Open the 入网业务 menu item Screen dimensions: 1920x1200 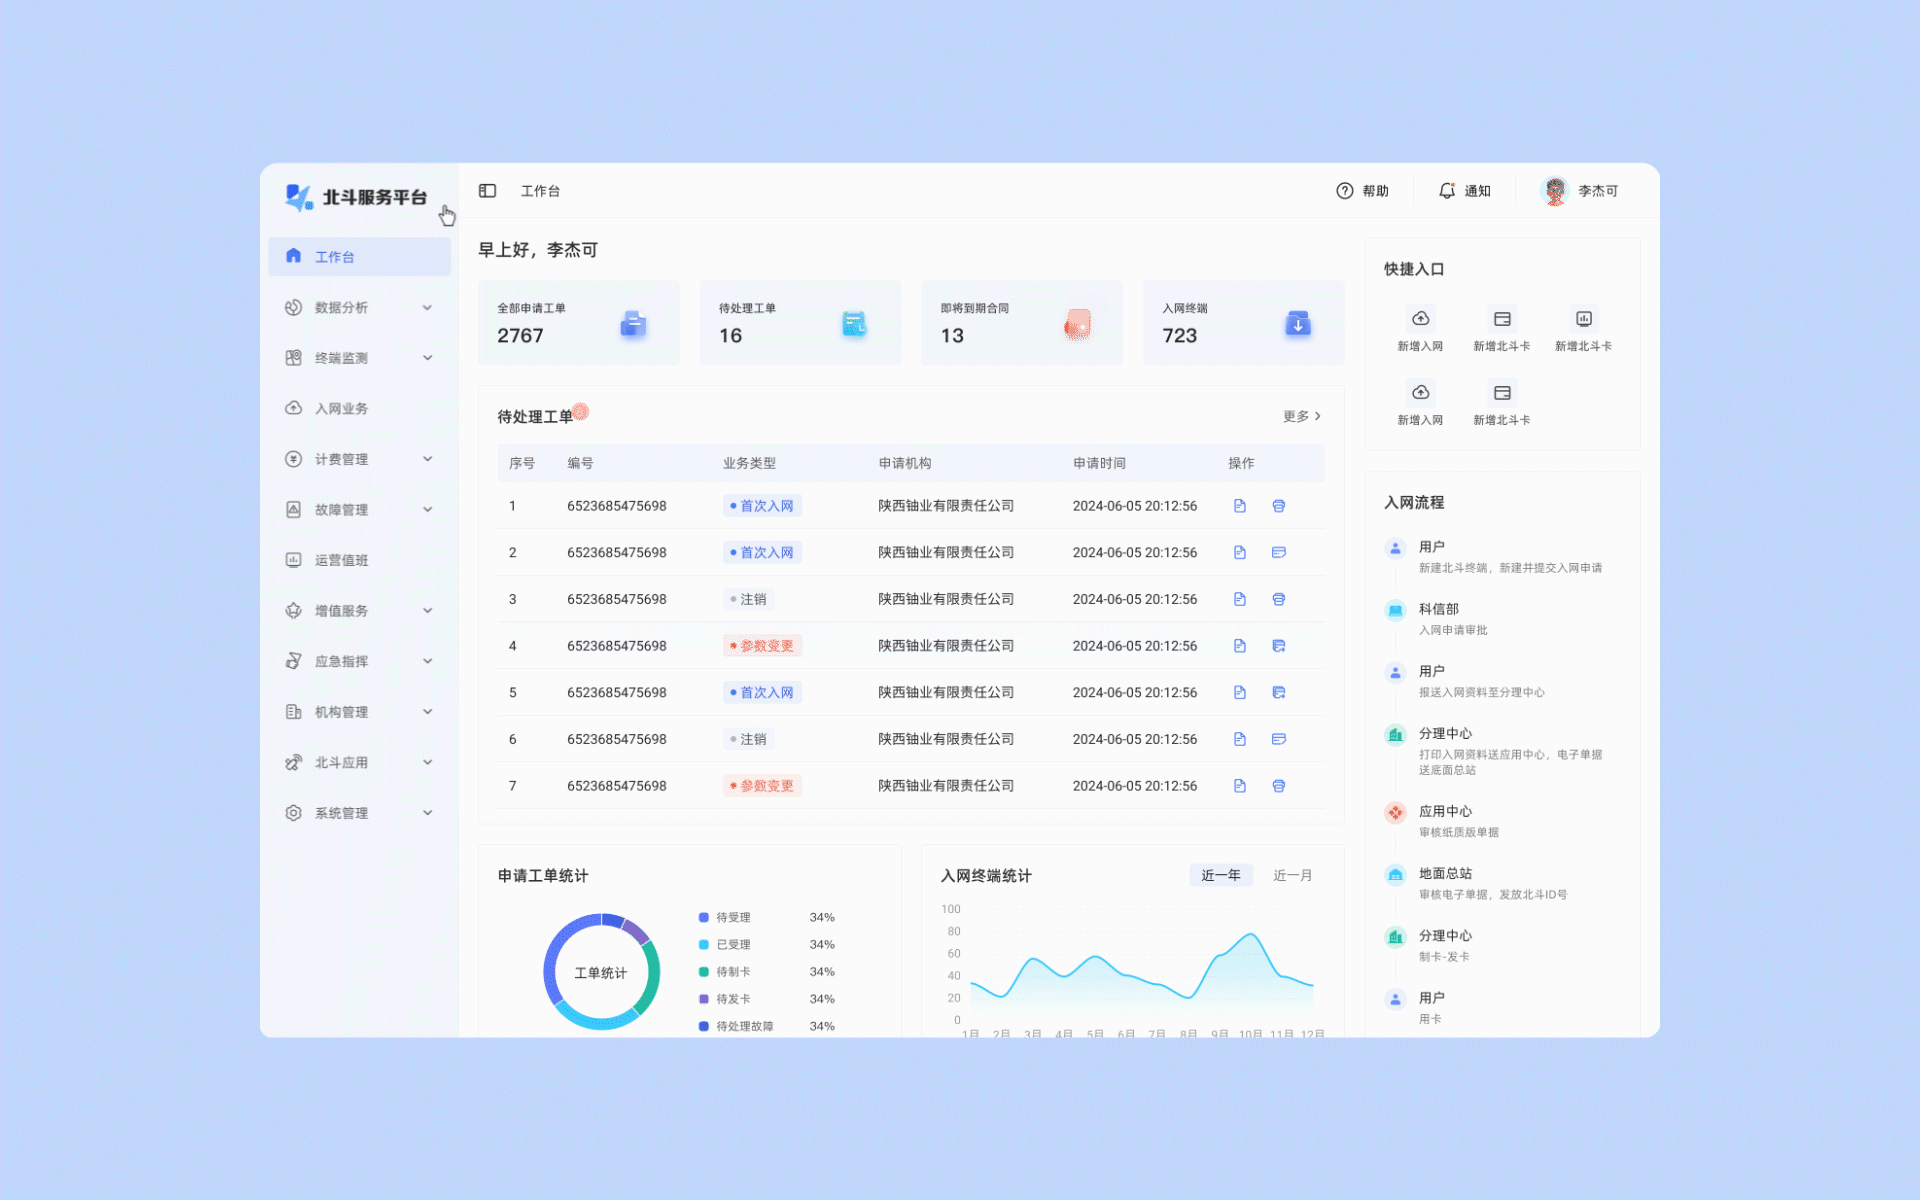click(x=341, y=408)
